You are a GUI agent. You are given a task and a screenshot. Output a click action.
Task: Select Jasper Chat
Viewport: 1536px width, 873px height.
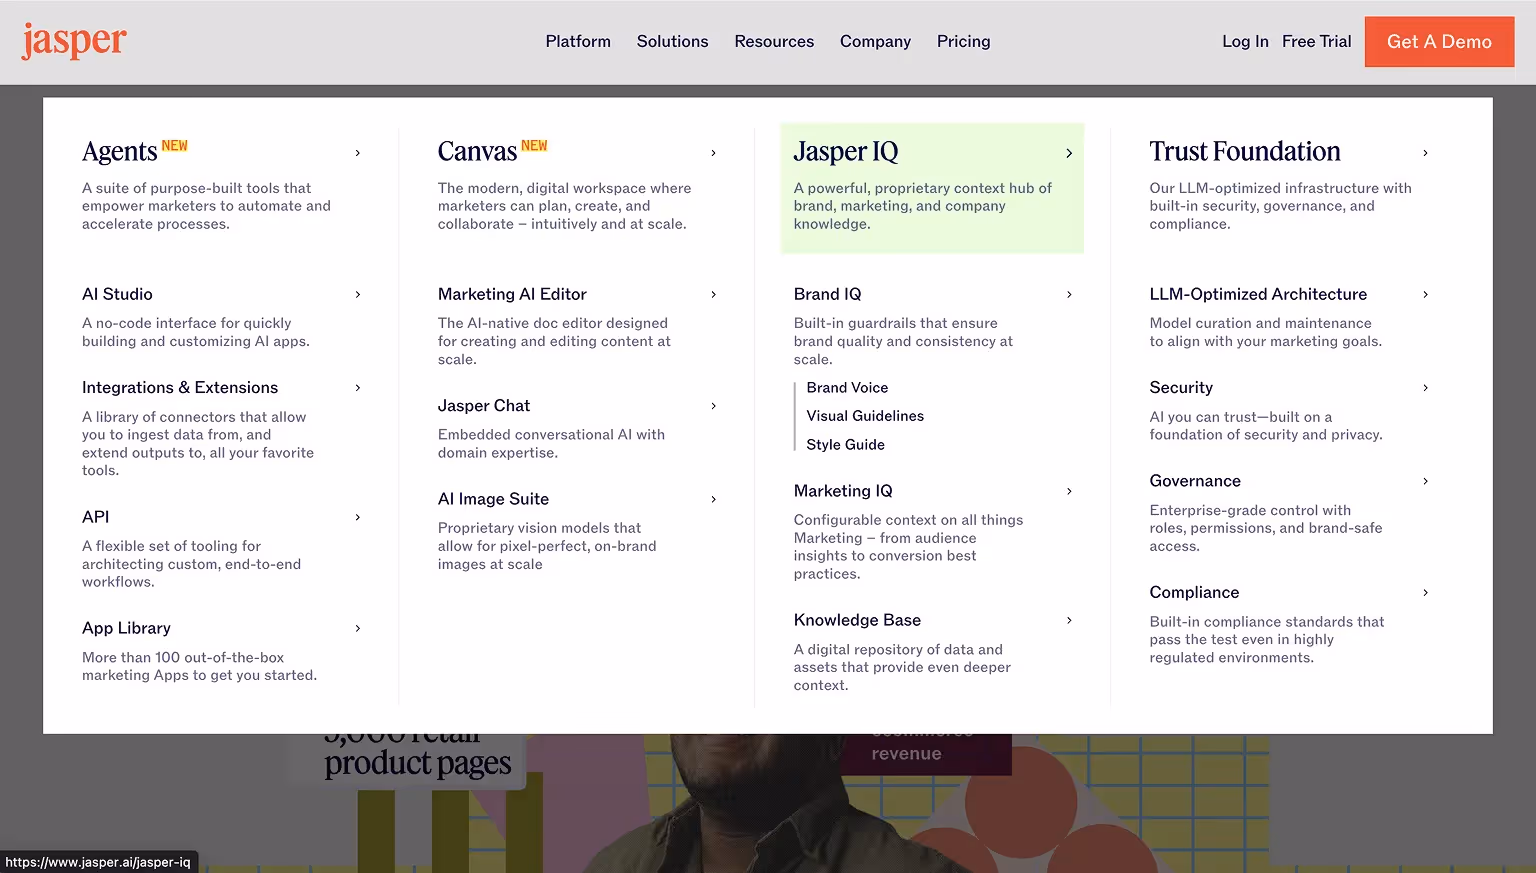(484, 406)
